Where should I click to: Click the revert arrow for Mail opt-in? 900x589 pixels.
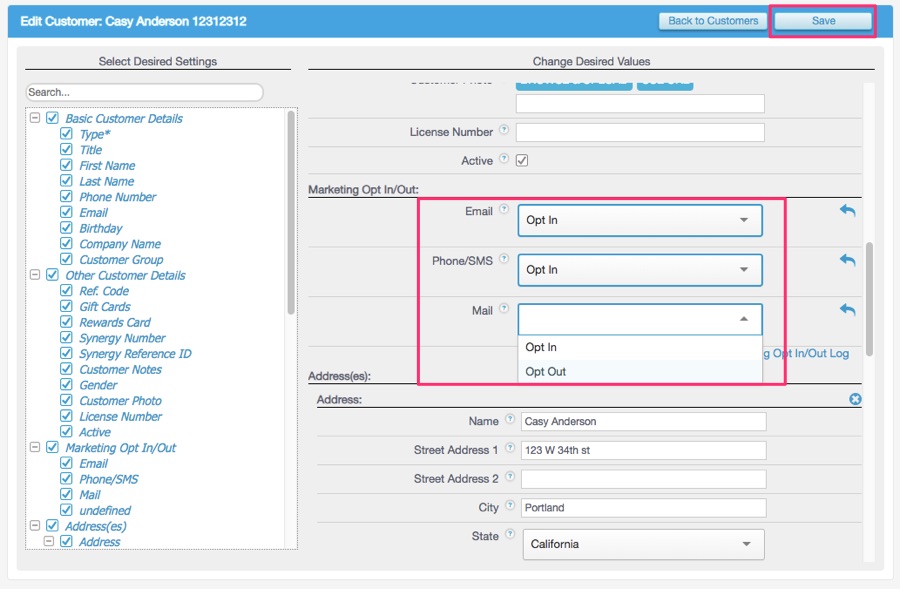pyautogui.click(x=847, y=310)
